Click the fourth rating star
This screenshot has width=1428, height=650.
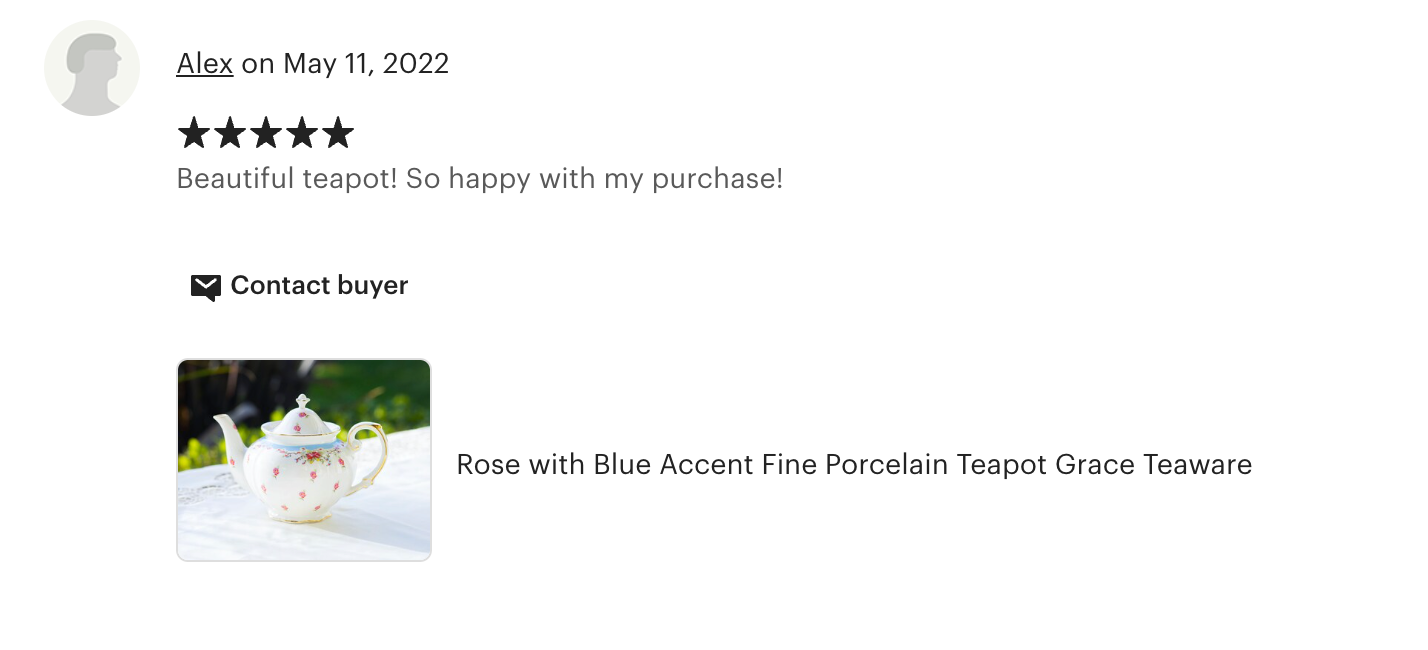point(301,133)
